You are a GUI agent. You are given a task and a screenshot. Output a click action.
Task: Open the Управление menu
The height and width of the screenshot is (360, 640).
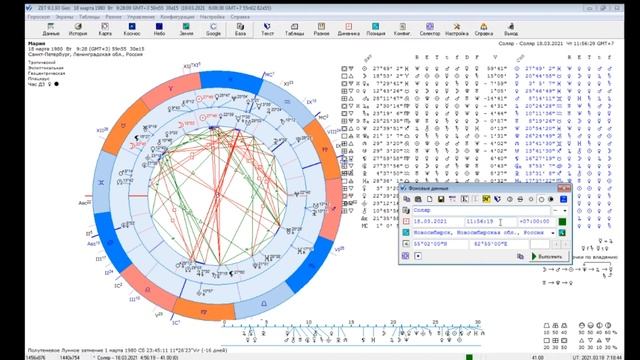click(141, 17)
